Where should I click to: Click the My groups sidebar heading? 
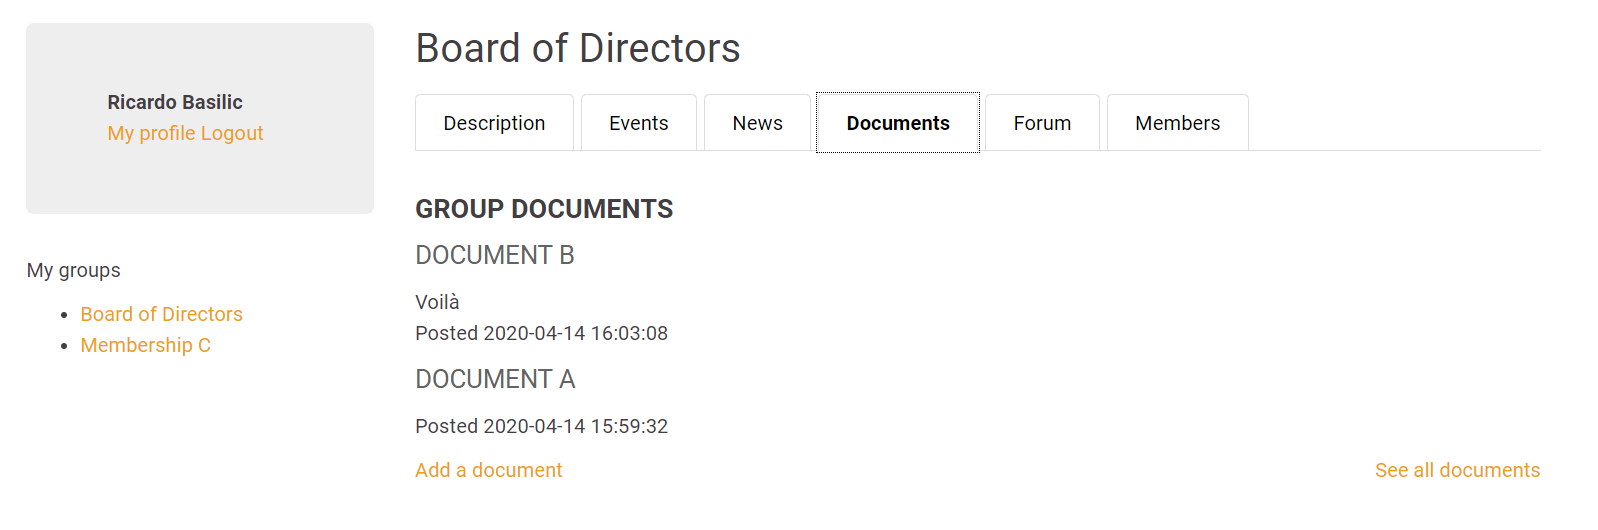tap(74, 270)
